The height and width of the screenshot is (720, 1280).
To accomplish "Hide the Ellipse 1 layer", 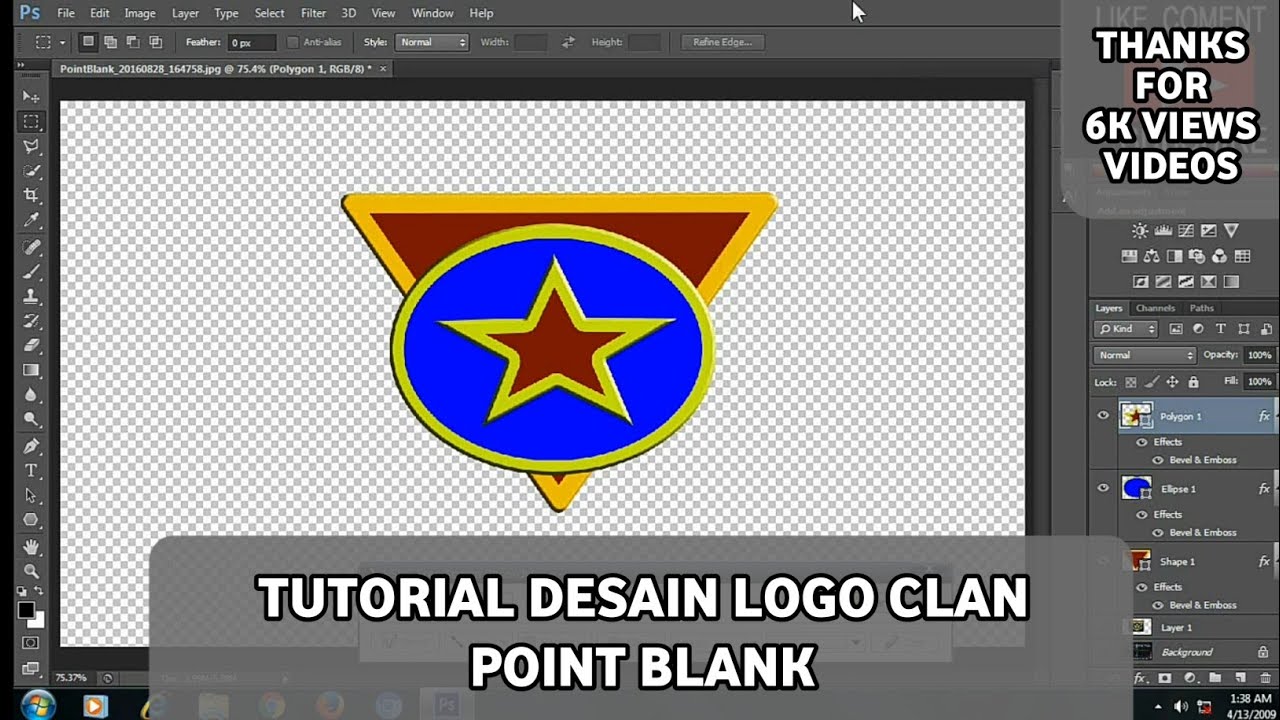I will [x=1103, y=488].
